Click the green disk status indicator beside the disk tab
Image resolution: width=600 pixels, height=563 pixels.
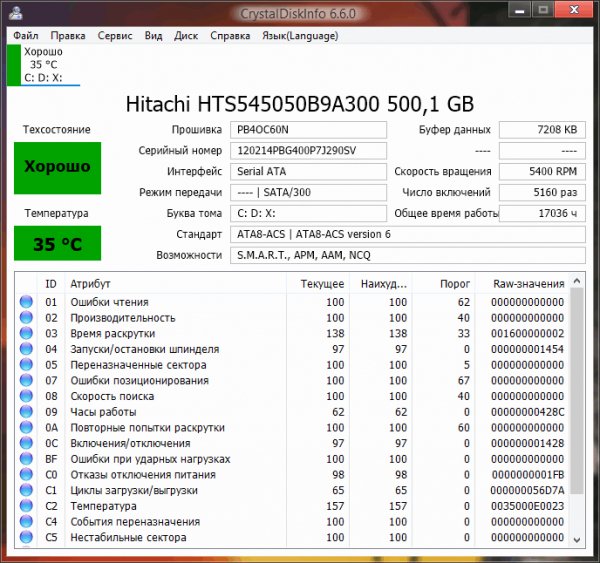coord(14,65)
